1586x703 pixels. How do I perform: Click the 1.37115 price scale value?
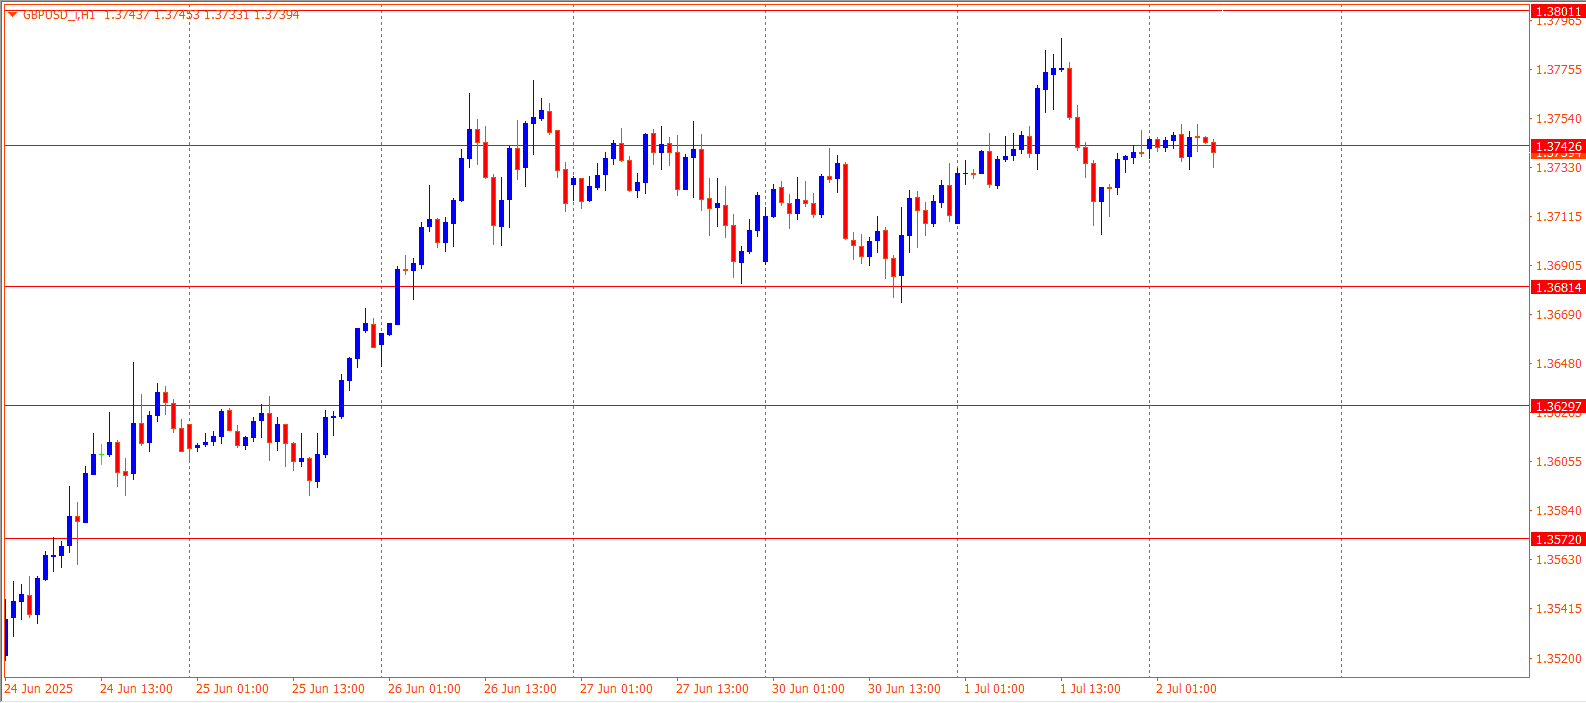click(x=1559, y=217)
